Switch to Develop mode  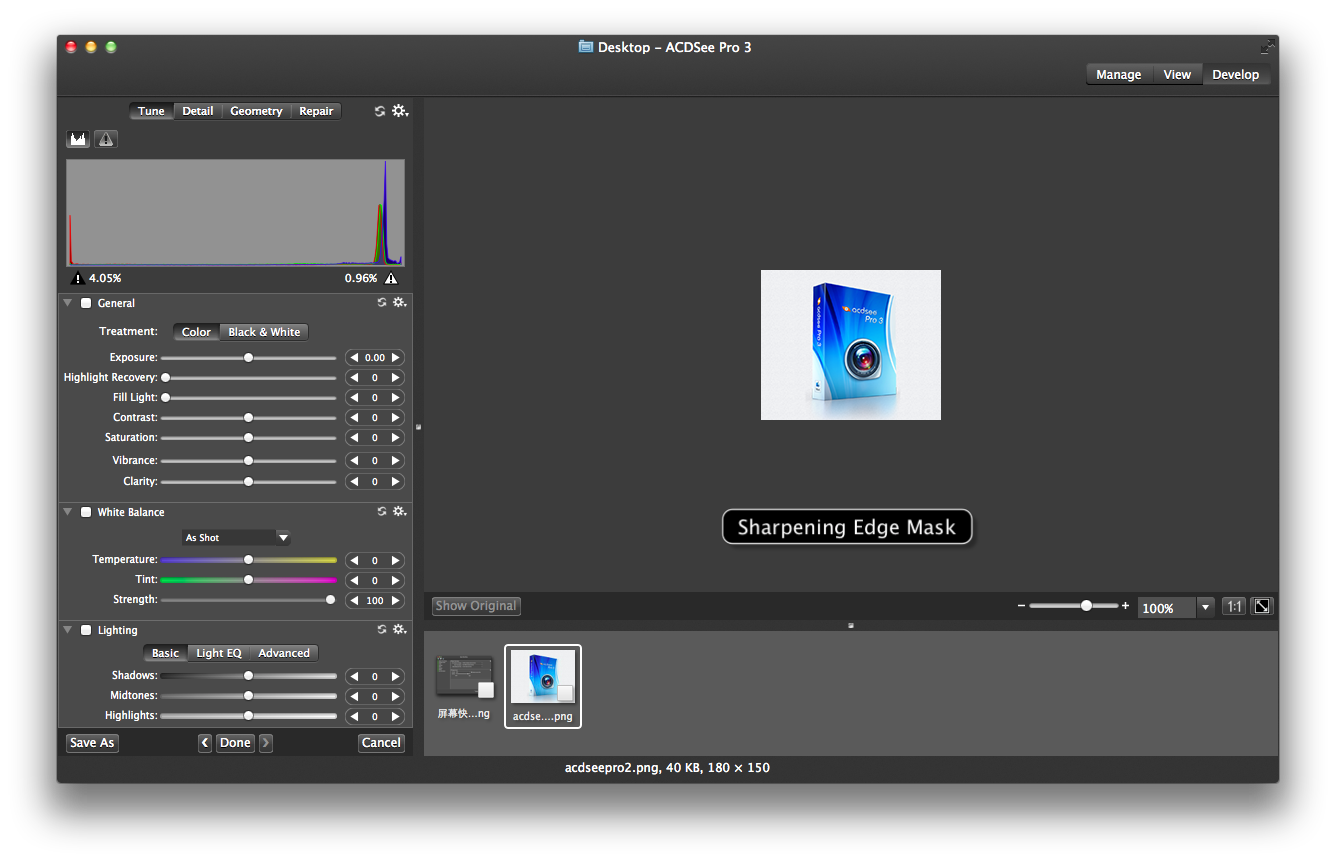[1236, 75]
